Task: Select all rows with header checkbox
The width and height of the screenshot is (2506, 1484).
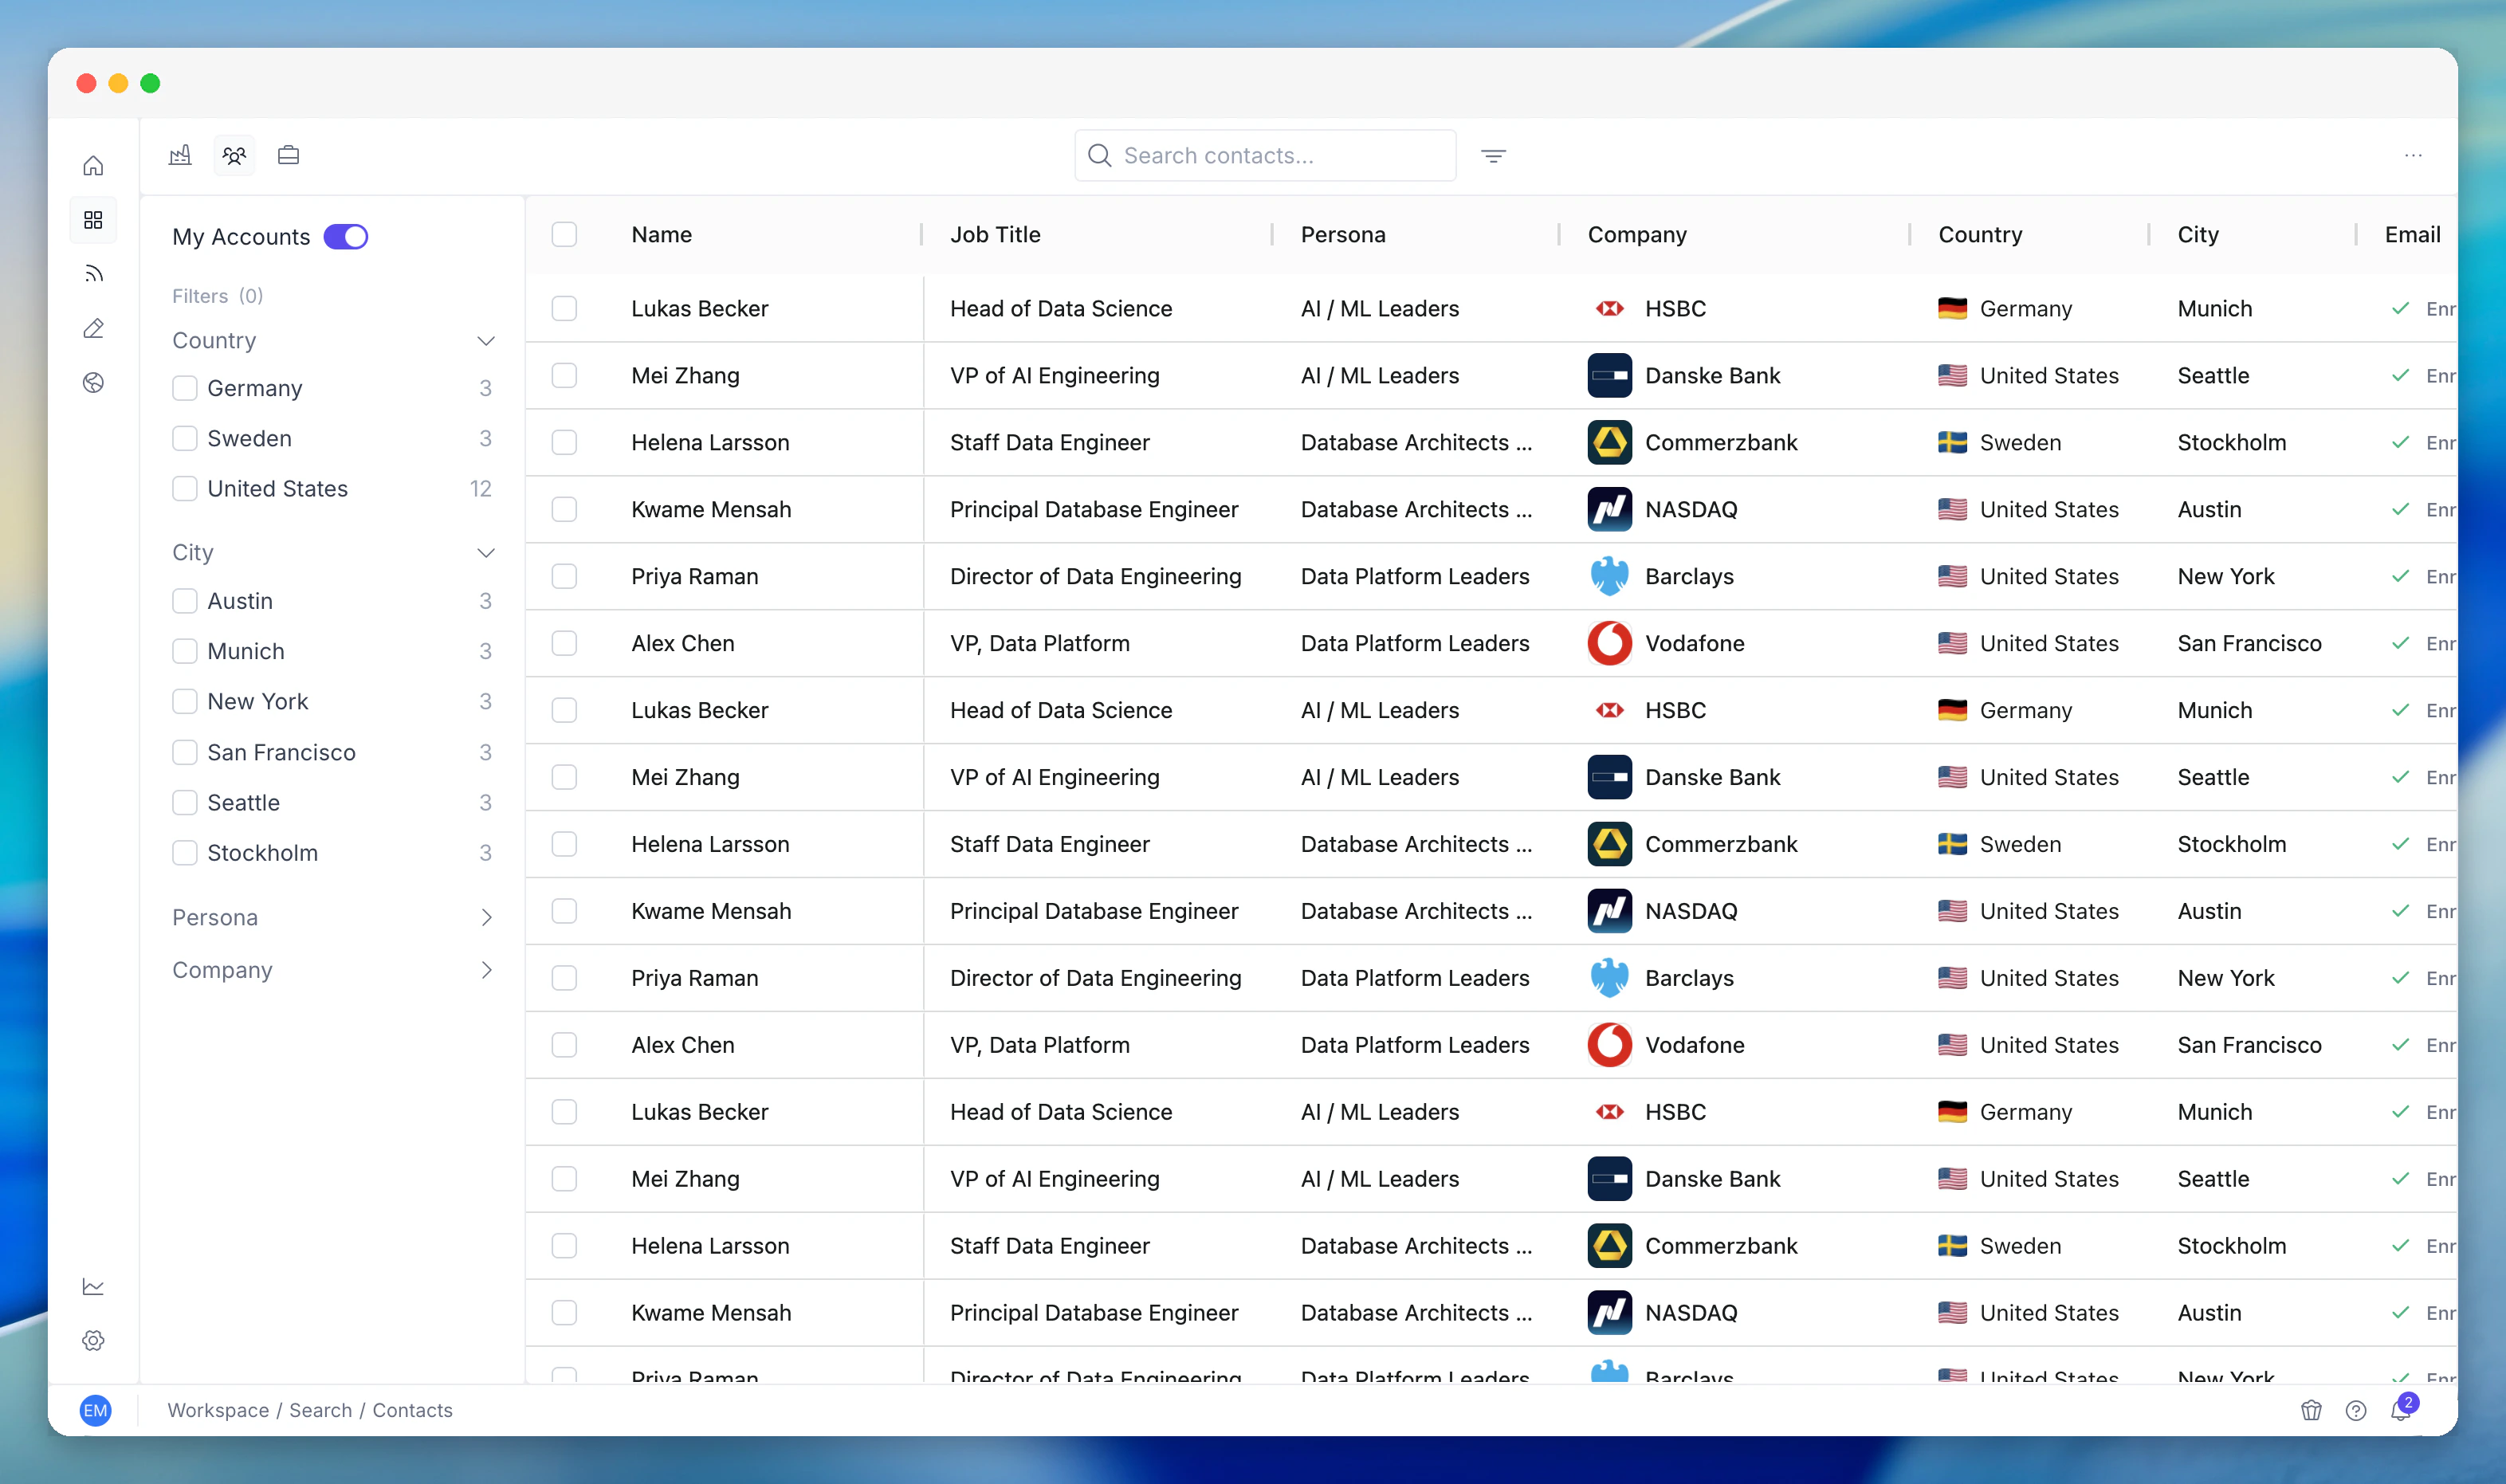Action: coord(564,234)
